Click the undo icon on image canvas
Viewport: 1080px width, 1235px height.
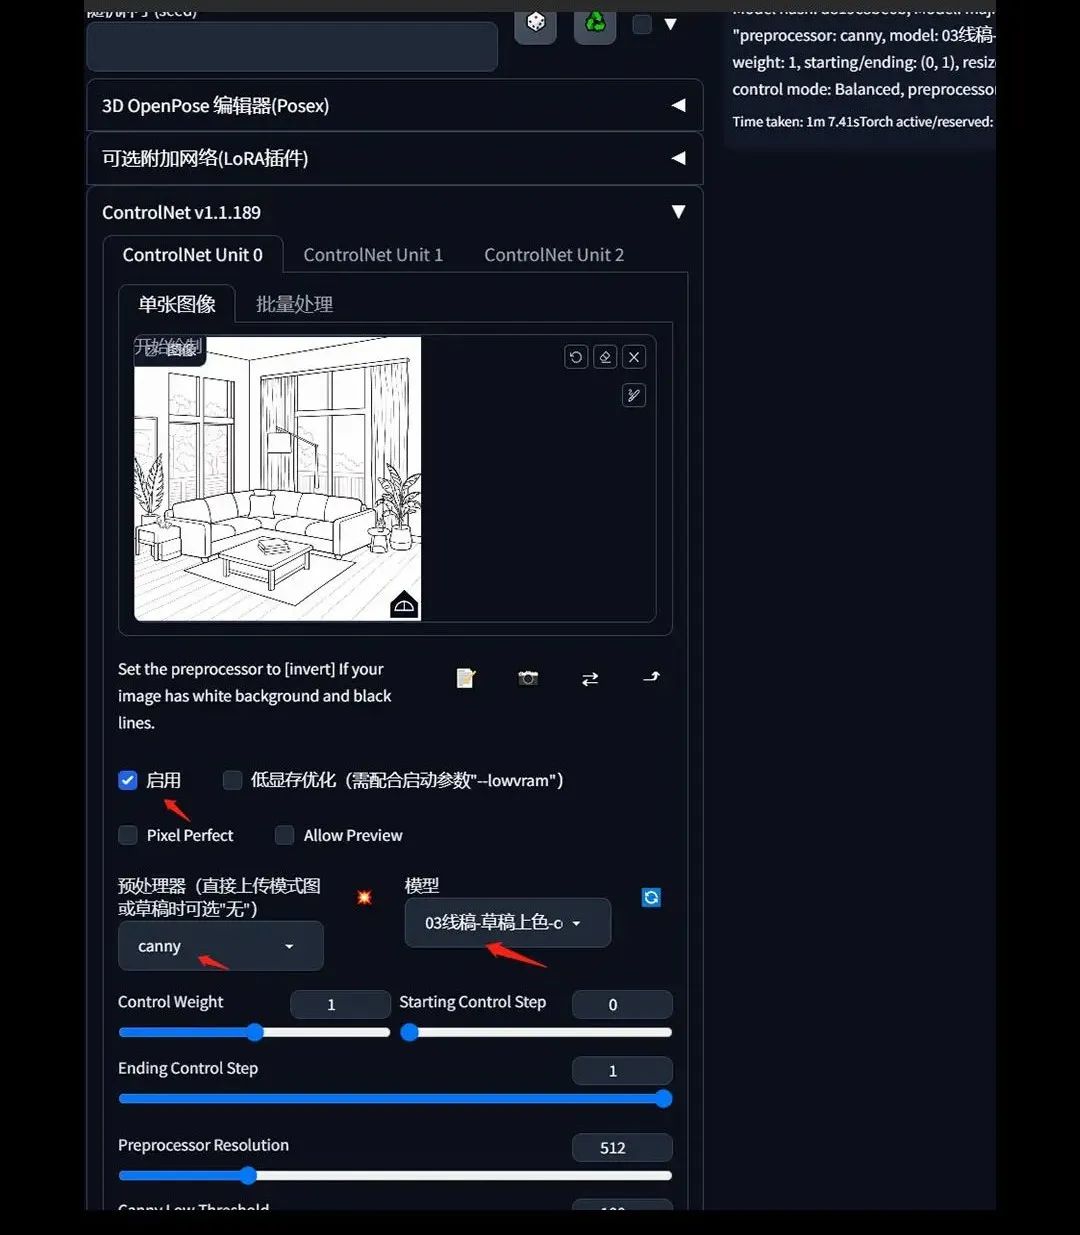(x=576, y=357)
